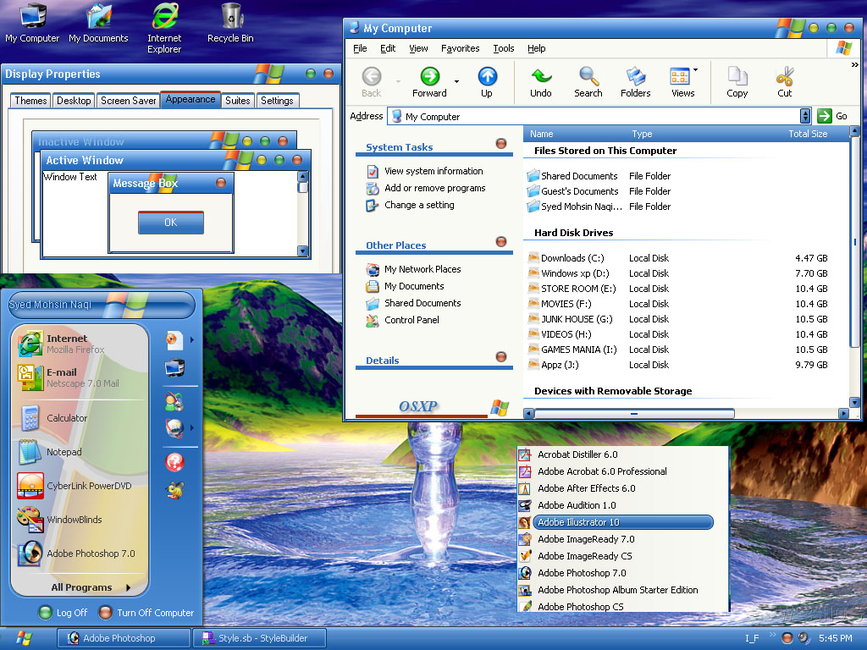Switch to the Settings tab

pyautogui.click(x=277, y=101)
